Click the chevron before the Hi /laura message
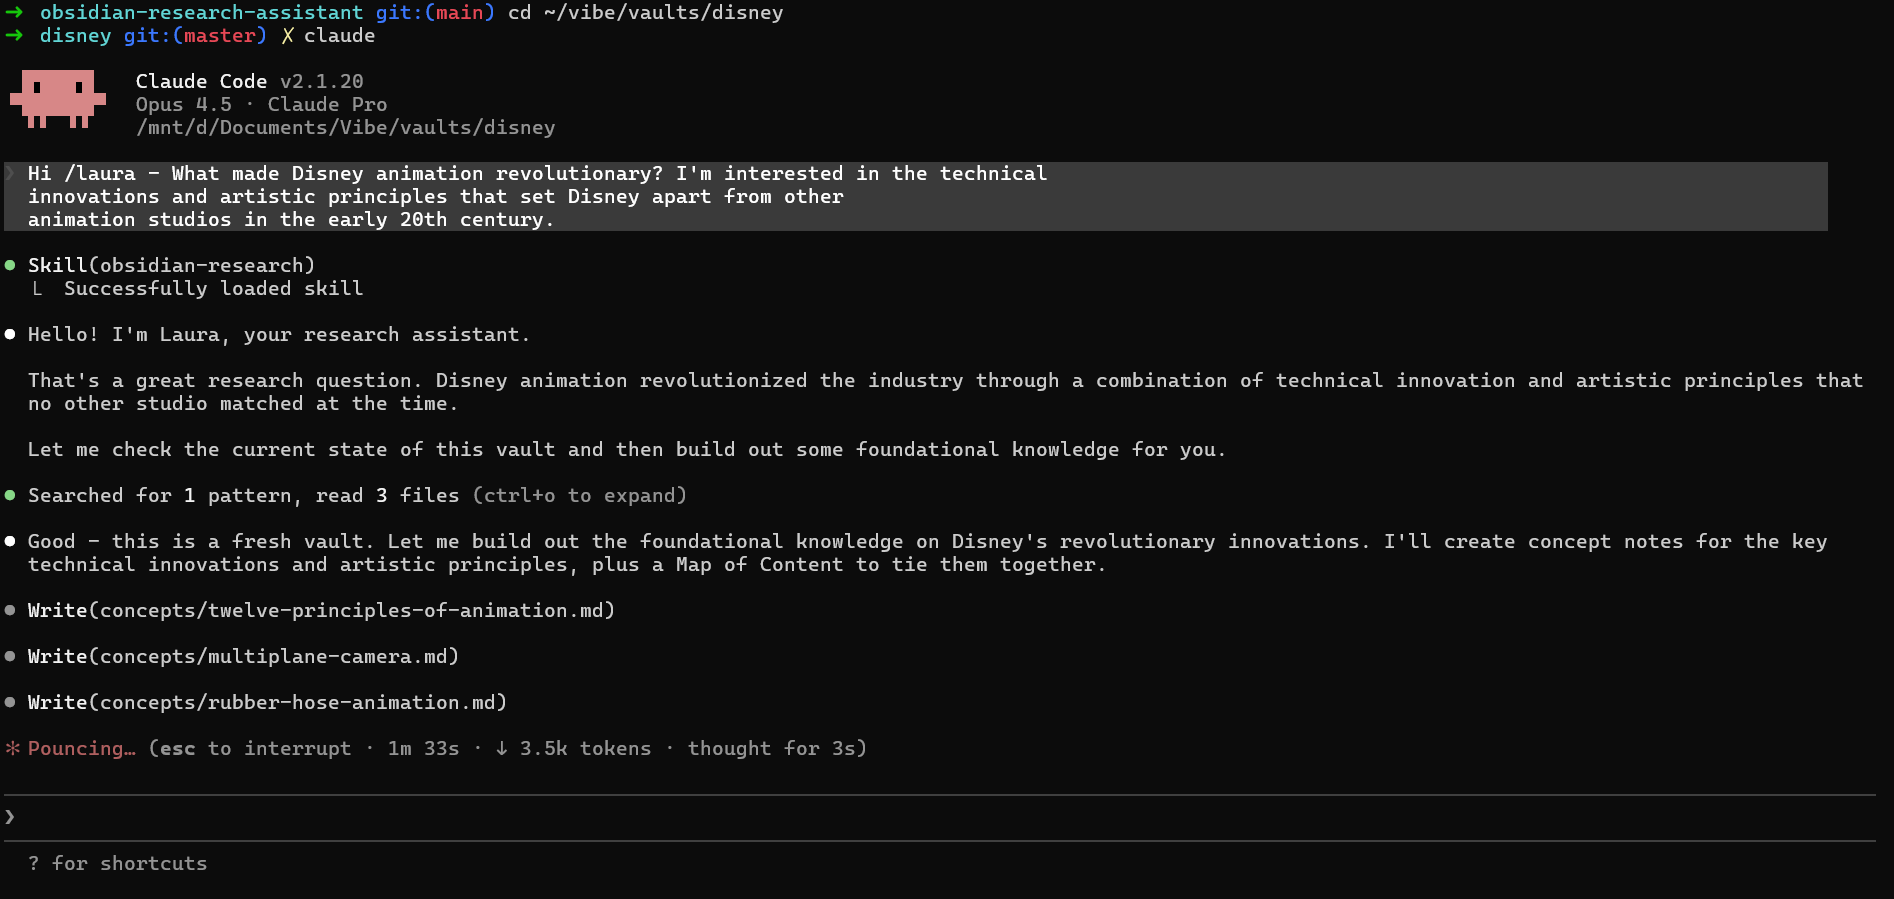This screenshot has width=1894, height=899. click(x=10, y=174)
